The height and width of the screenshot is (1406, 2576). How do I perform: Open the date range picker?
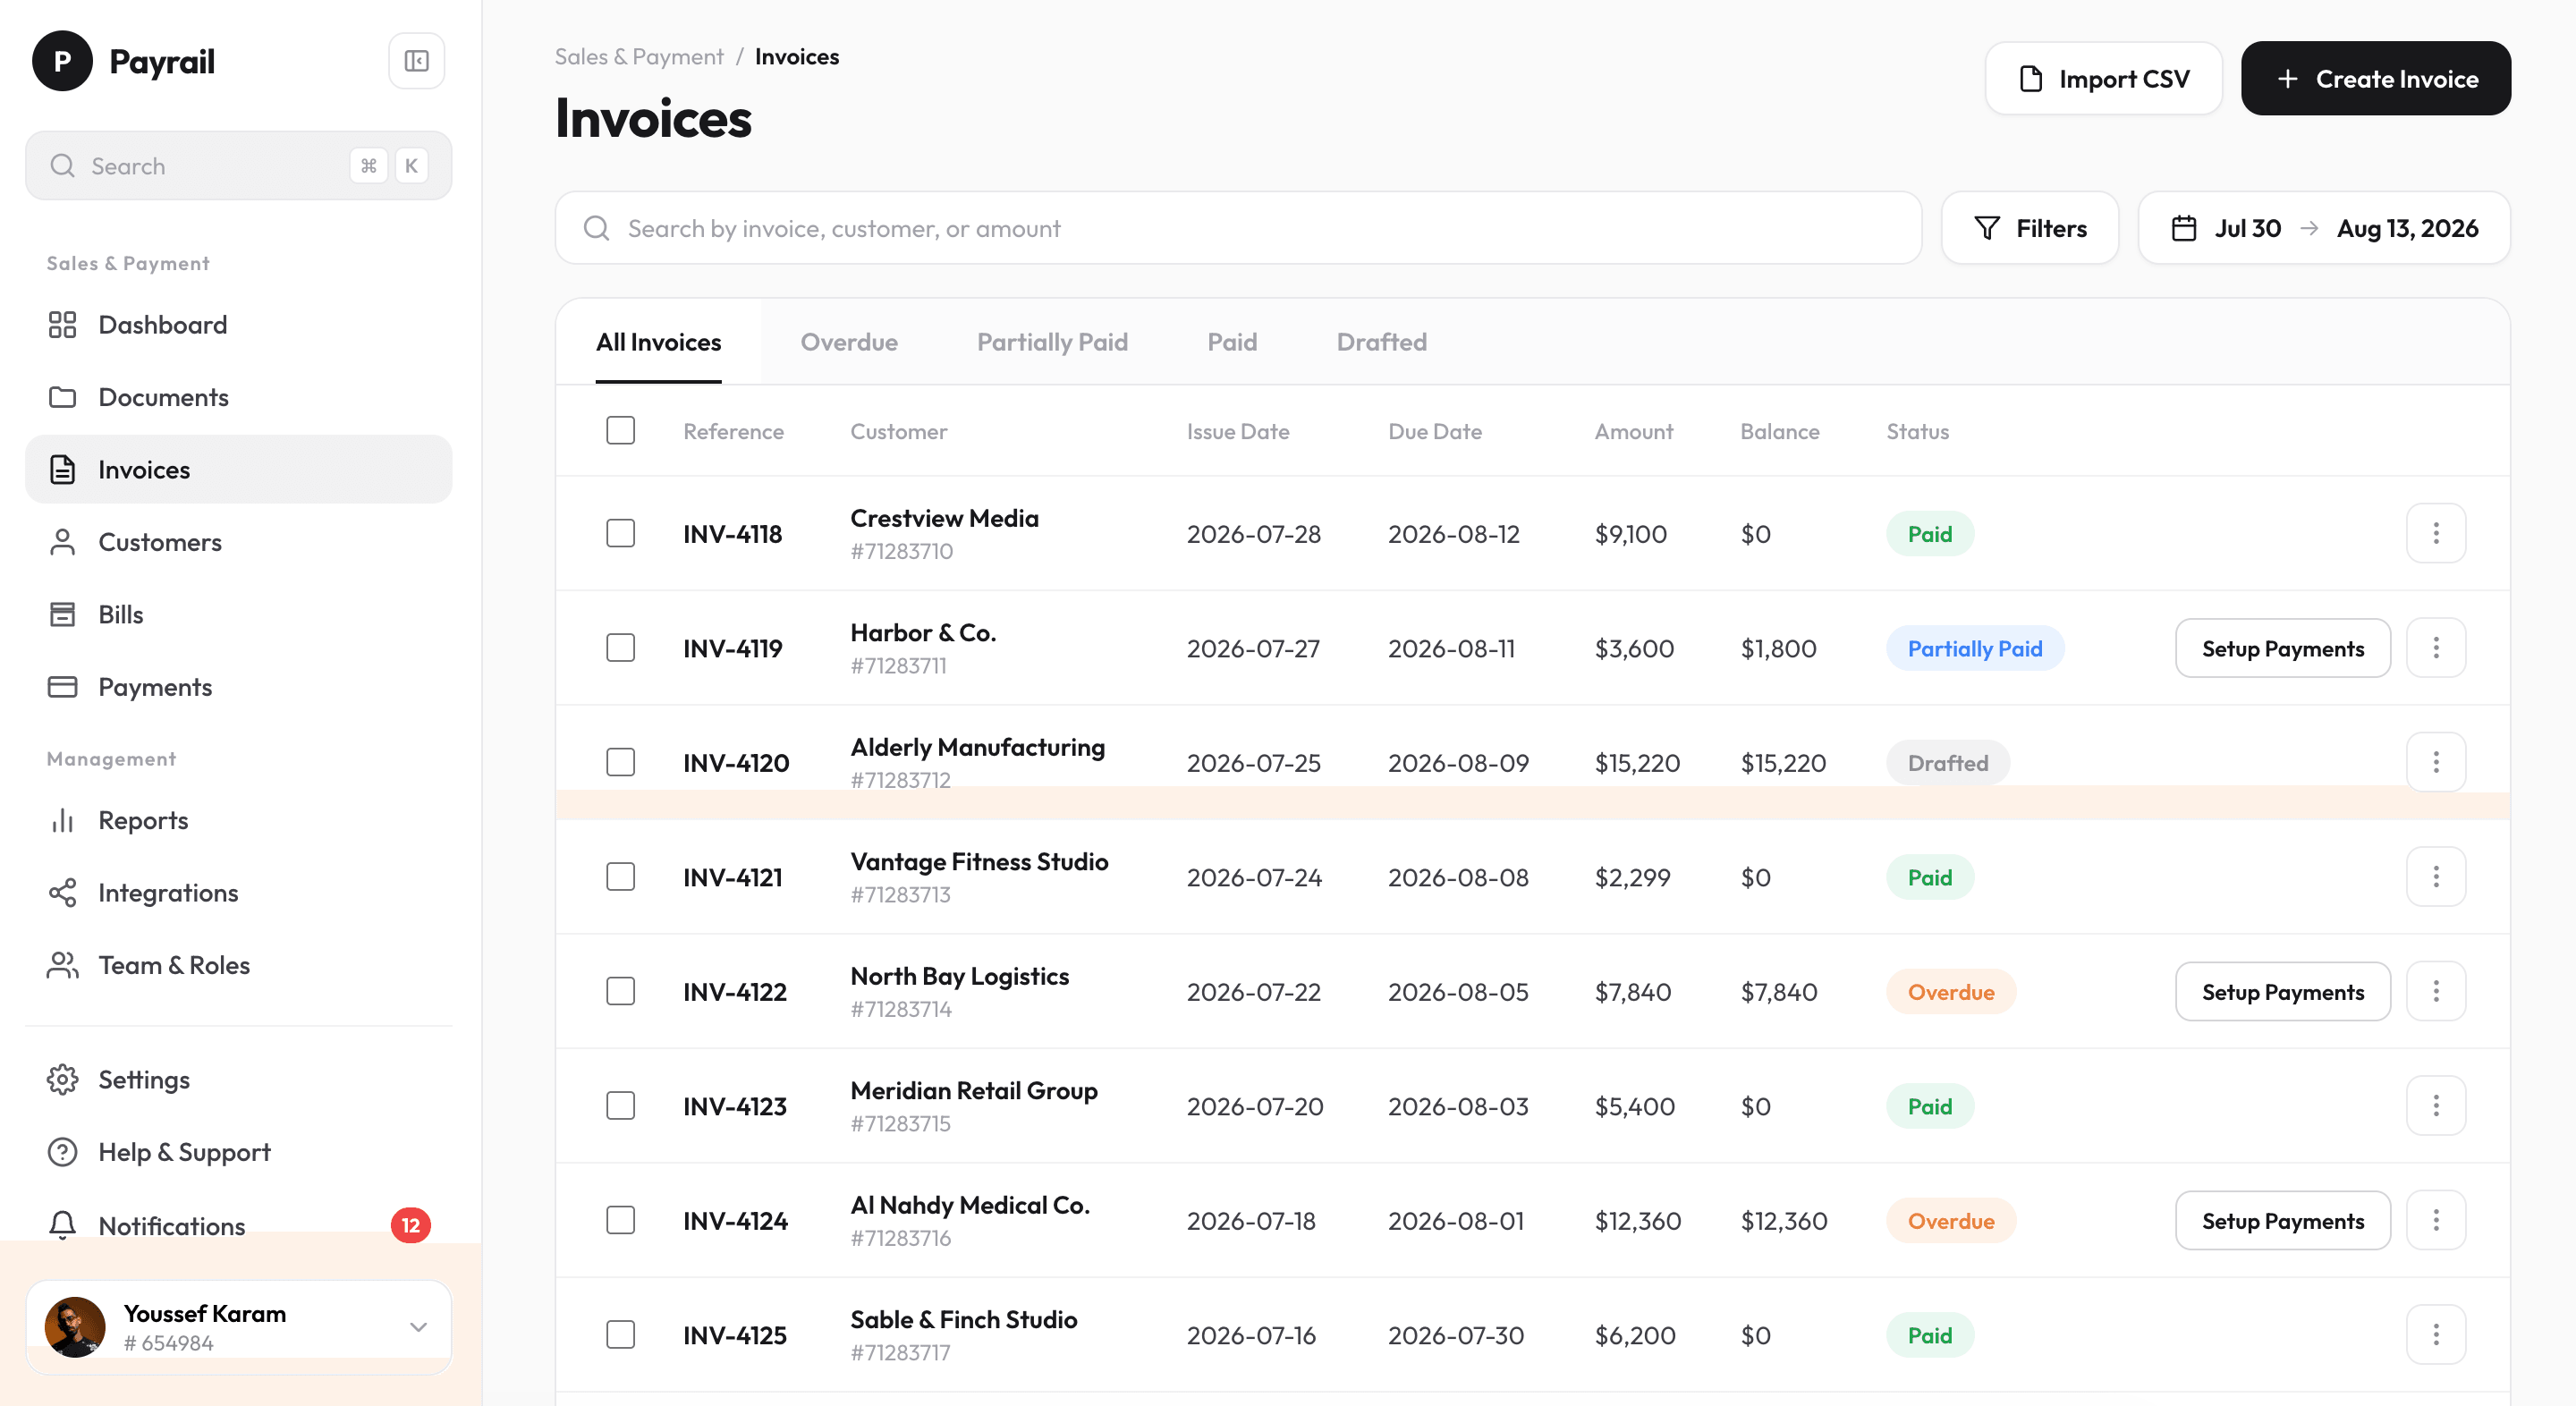tap(2324, 228)
